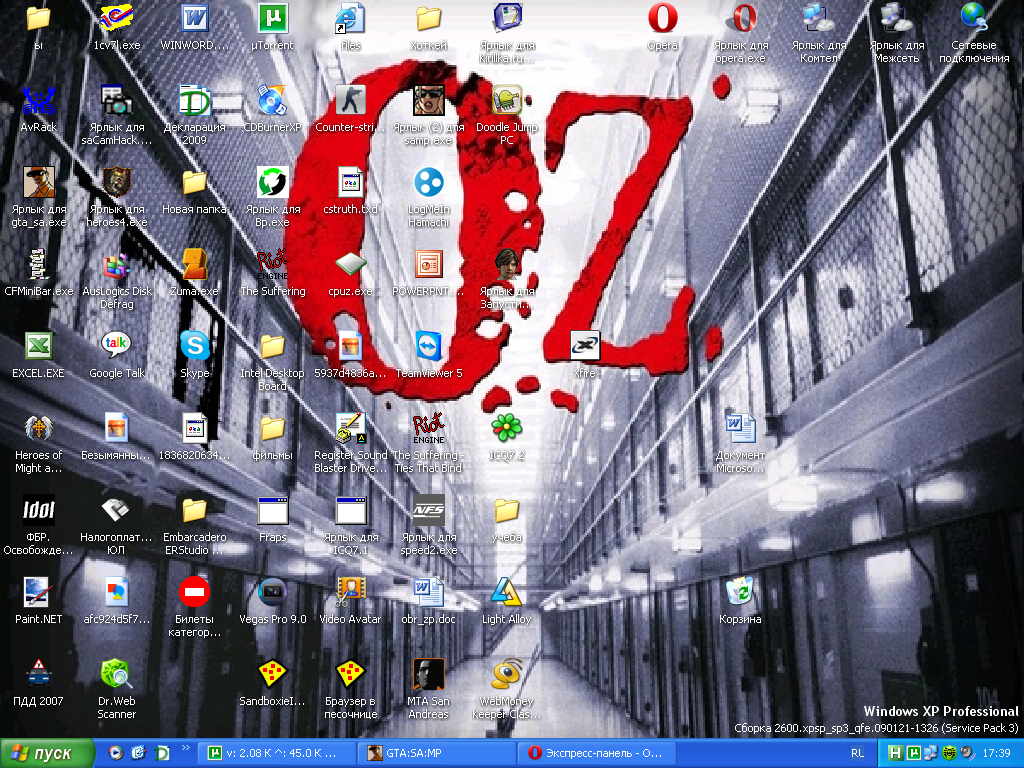Switch to the GTA:SA:MP taskbar button
This screenshot has height=768, width=1024.
click(x=436, y=753)
